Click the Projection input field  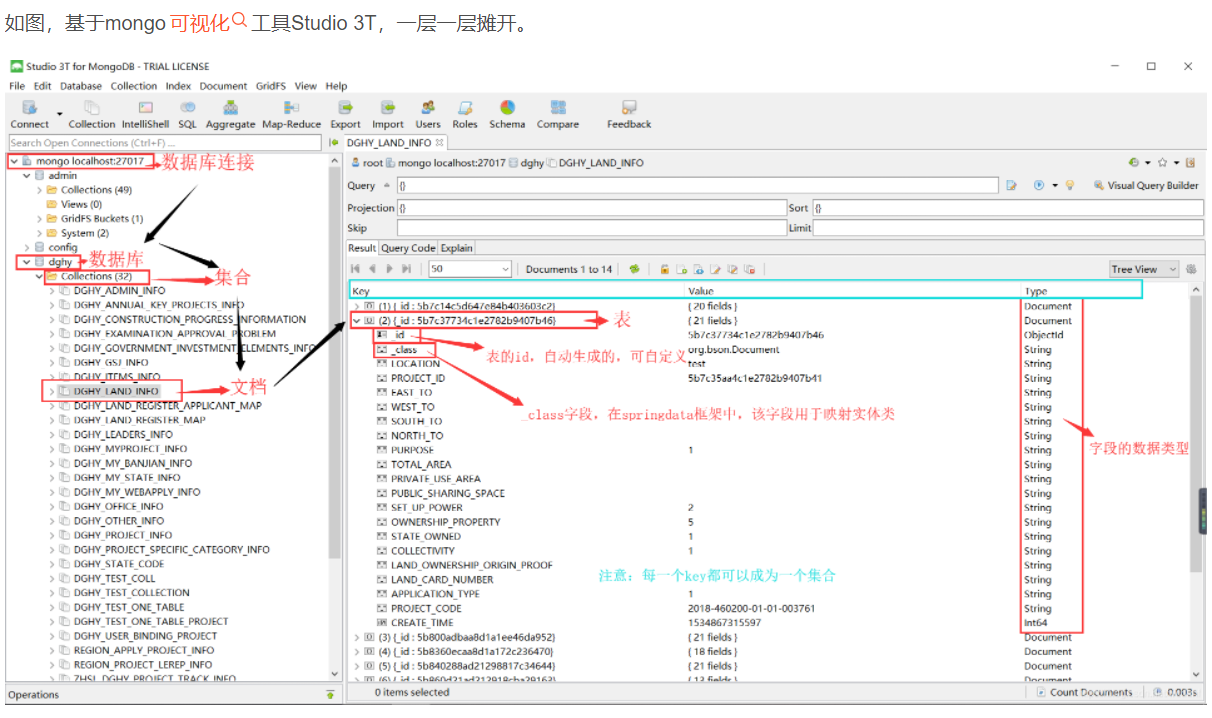click(x=592, y=208)
